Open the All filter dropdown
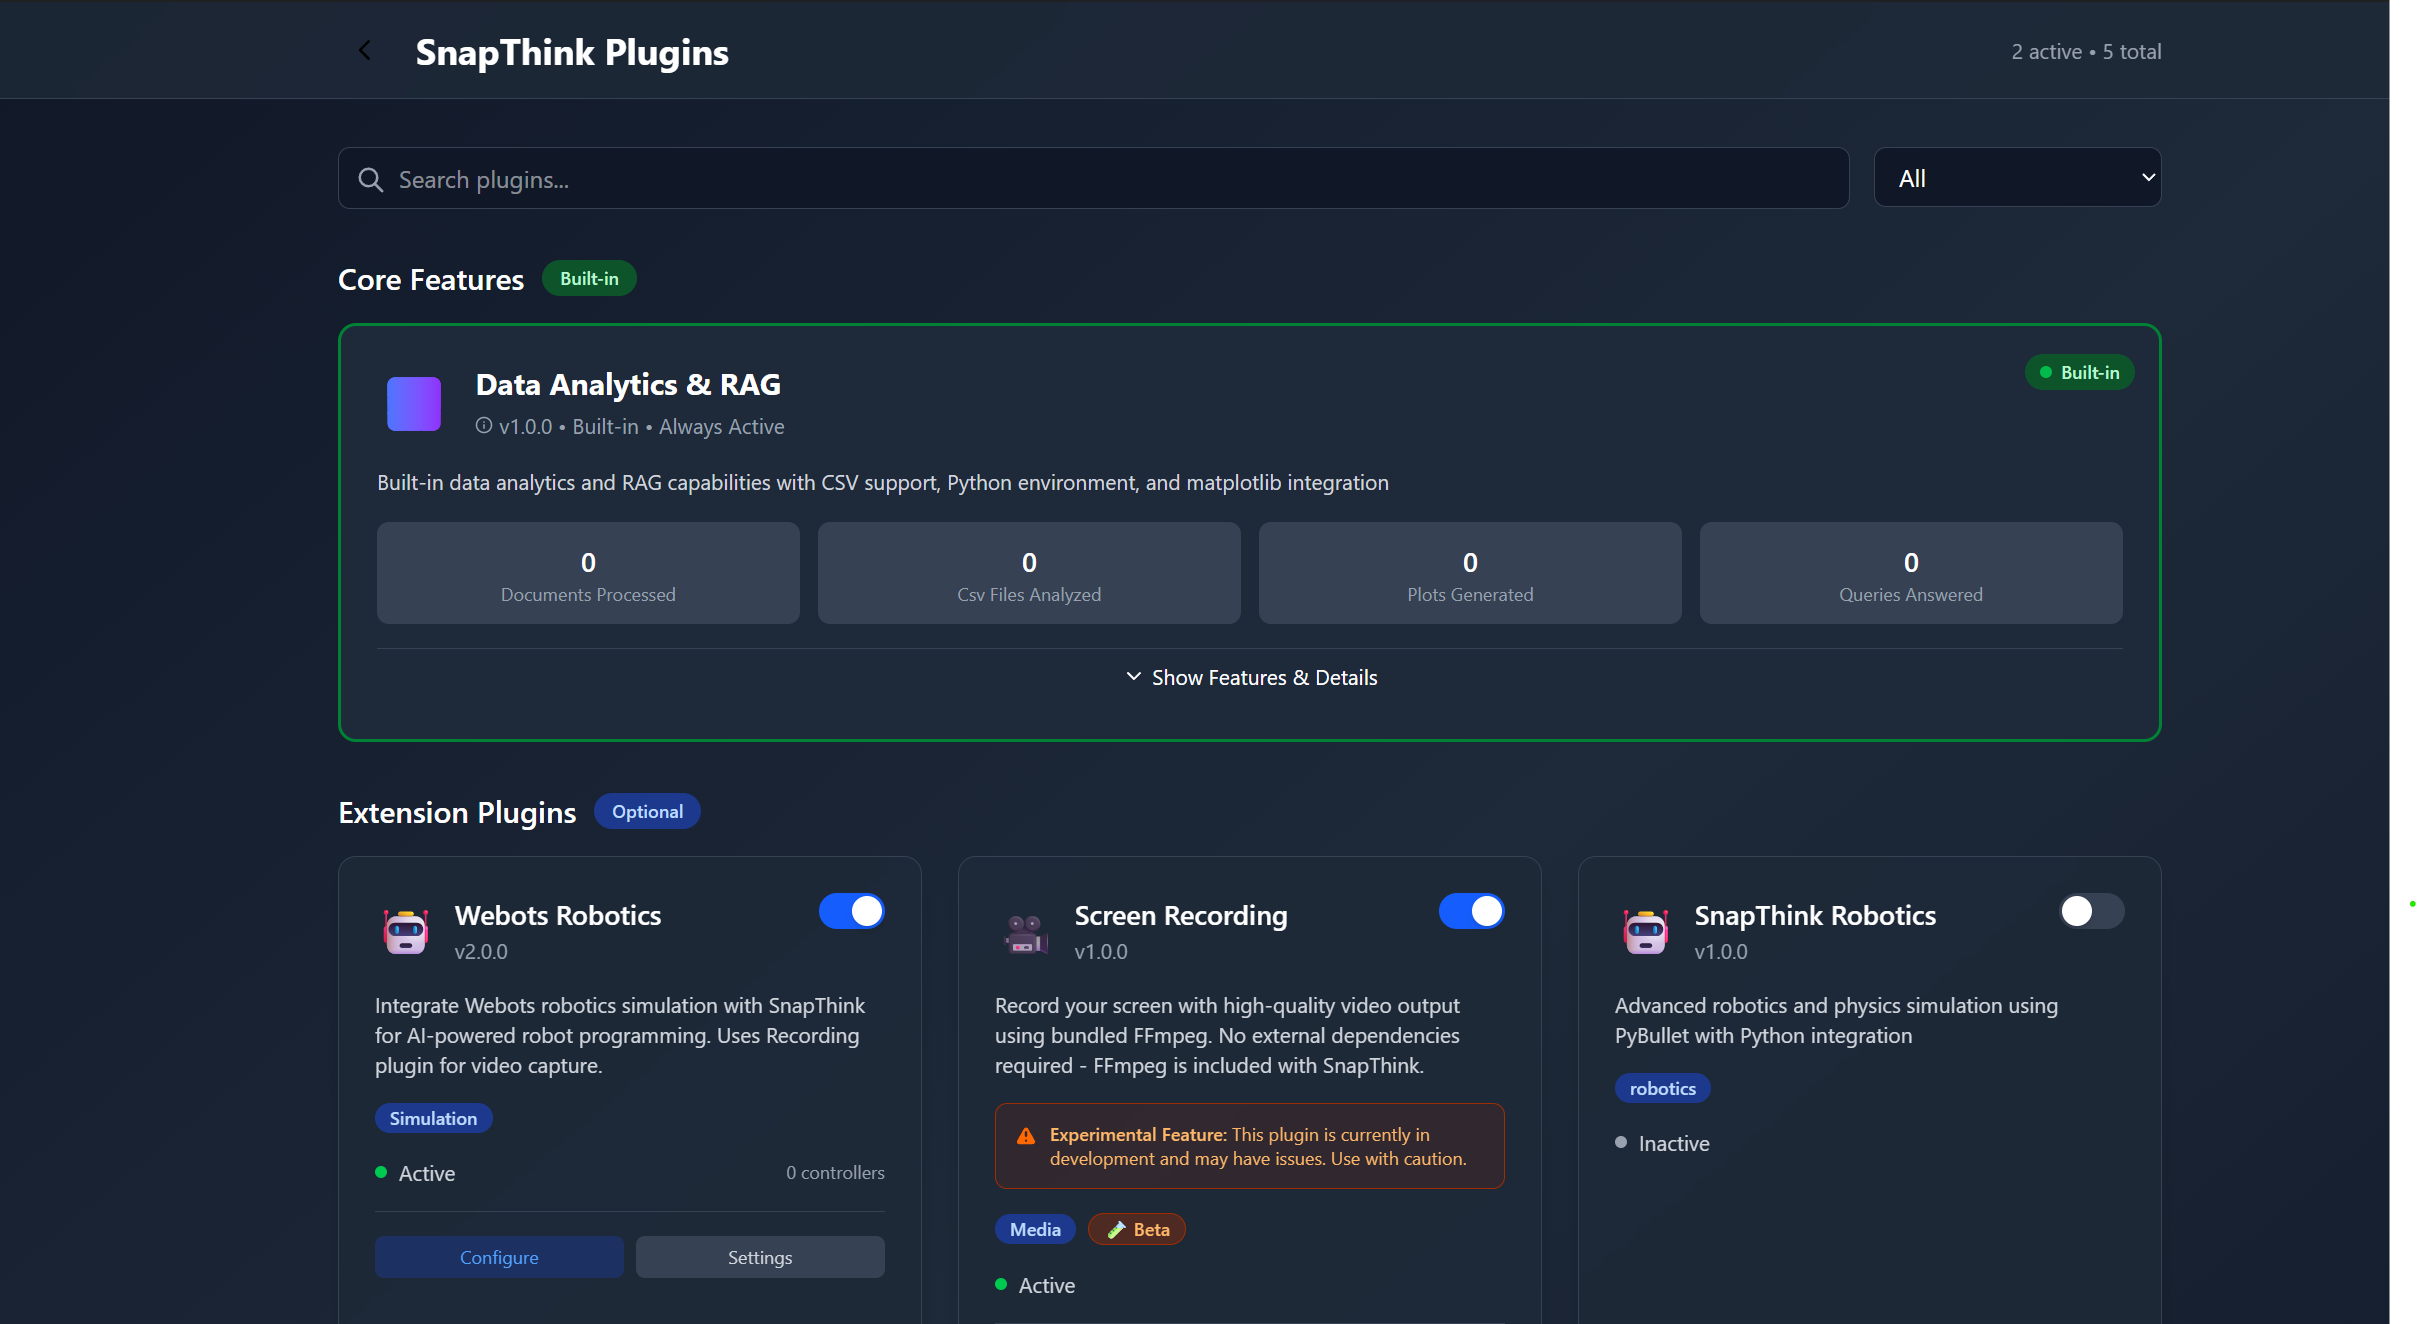2417x1324 pixels. pyautogui.click(x=2017, y=178)
